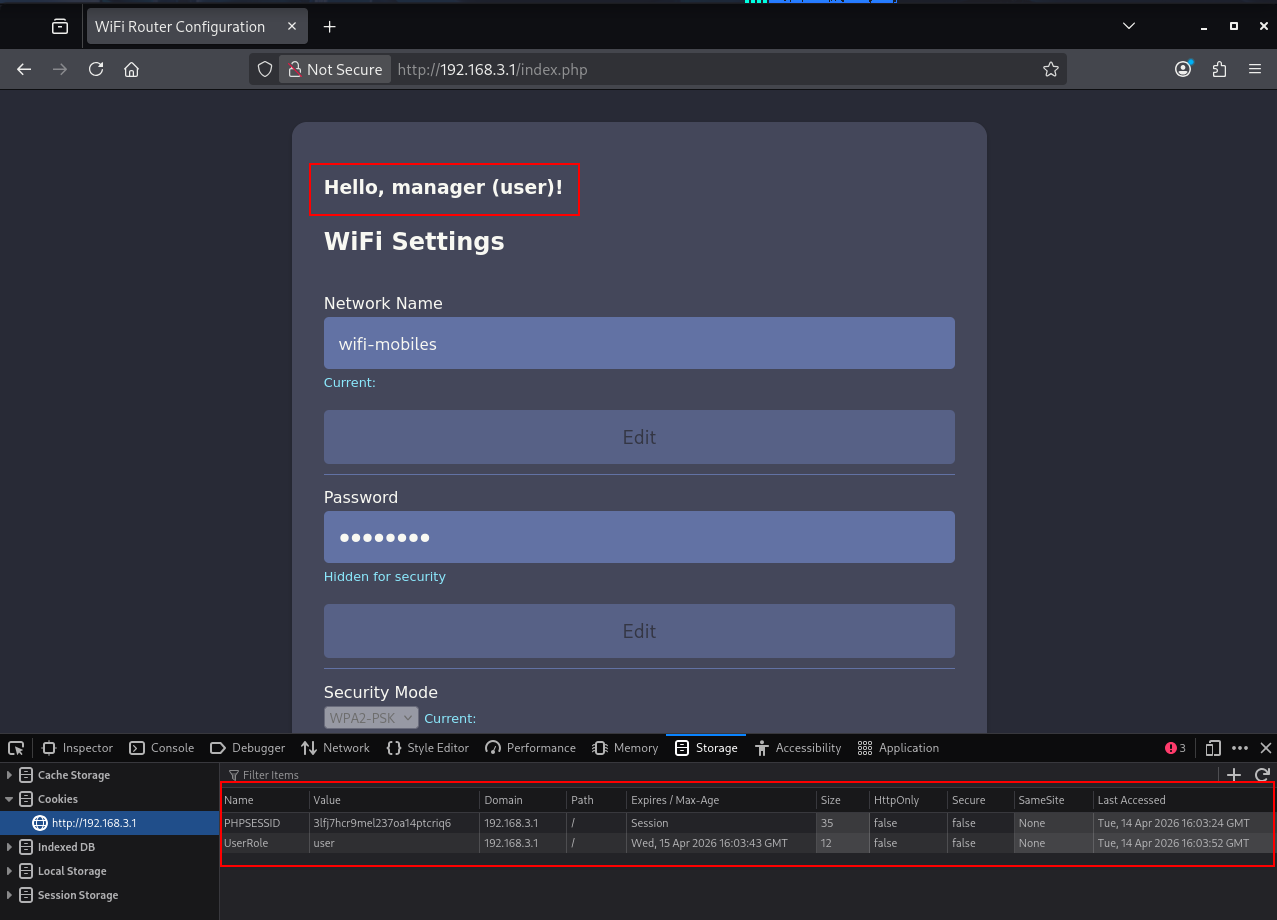The image size is (1277, 920).
Task: Click the UserRole value 'user' cell
Action: [394, 843]
